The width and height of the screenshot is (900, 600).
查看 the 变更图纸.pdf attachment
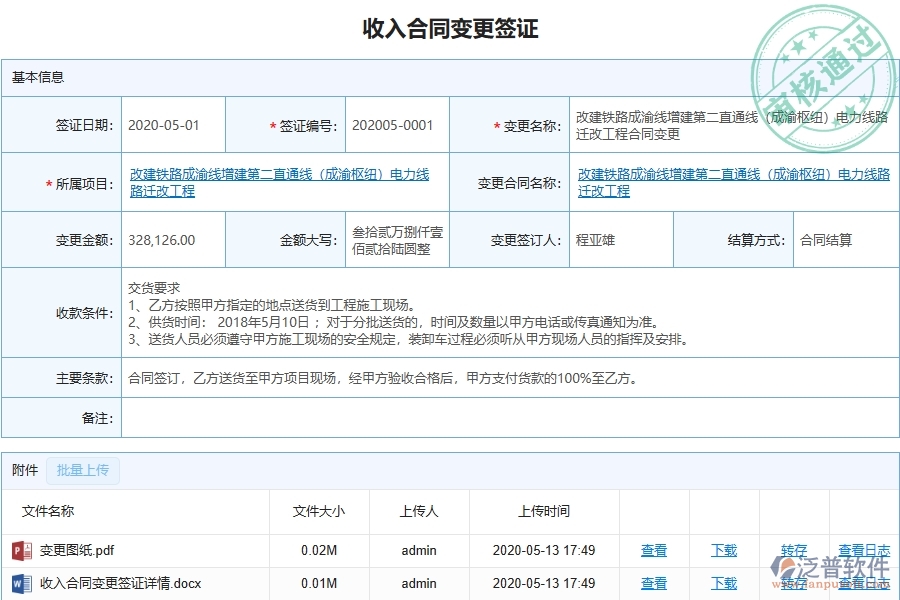point(653,550)
